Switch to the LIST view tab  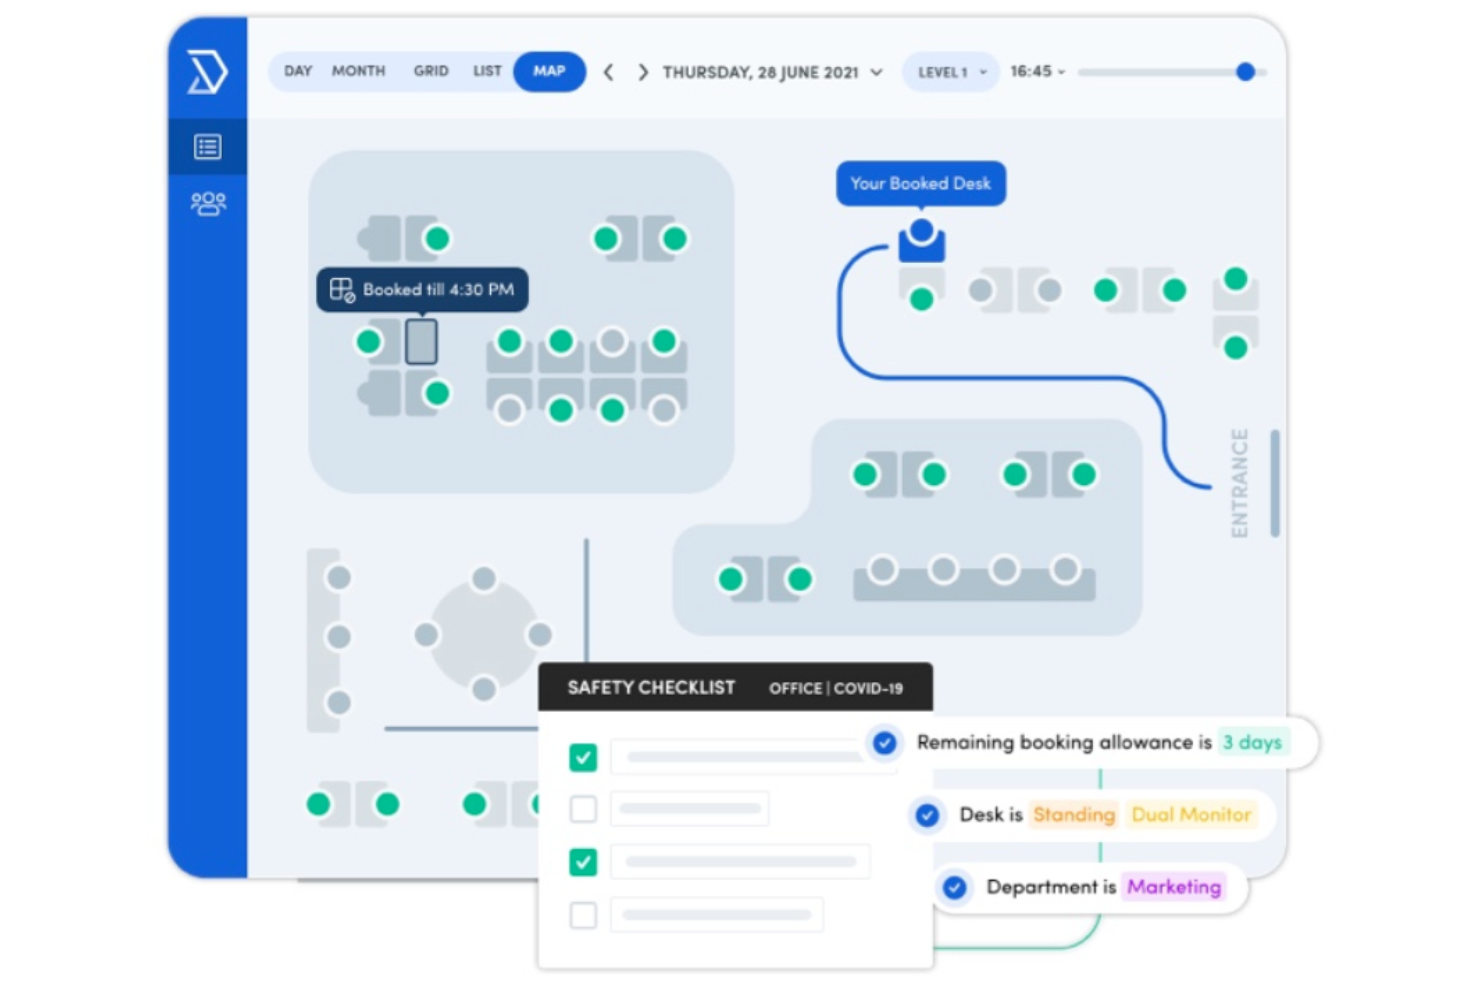coord(487,71)
